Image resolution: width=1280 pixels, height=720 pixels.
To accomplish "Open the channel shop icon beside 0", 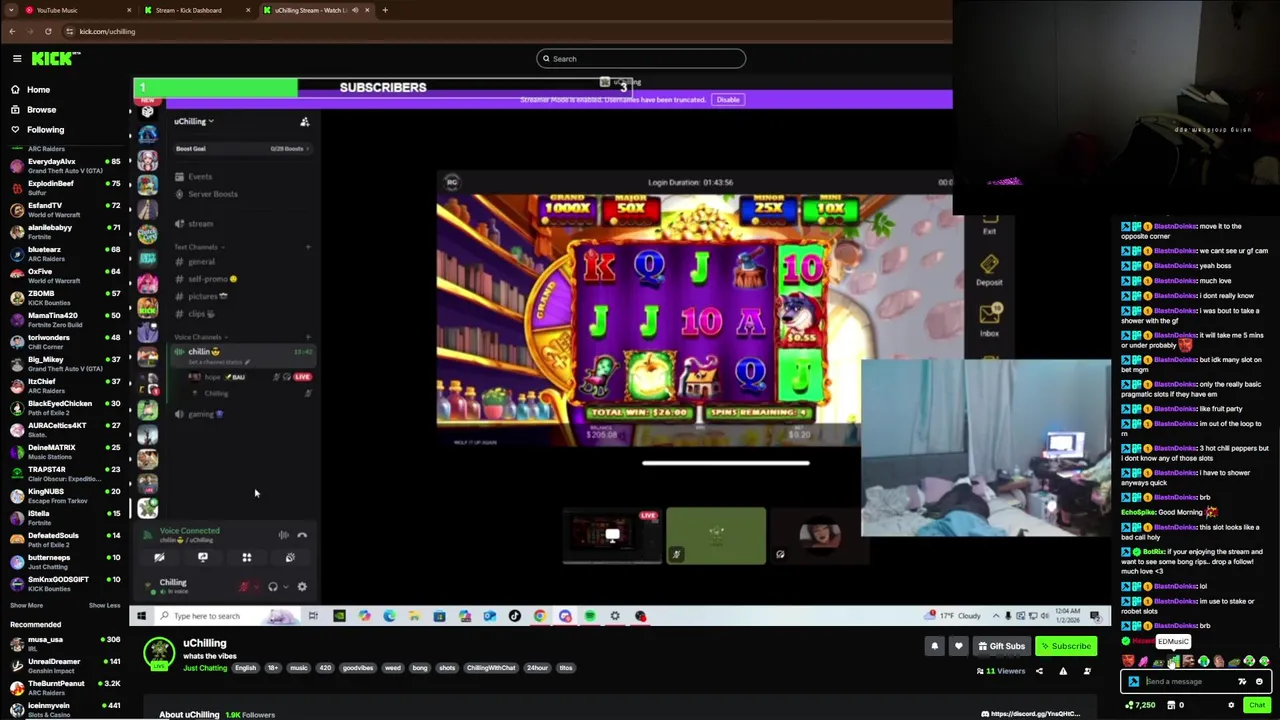I will (x=1172, y=705).
